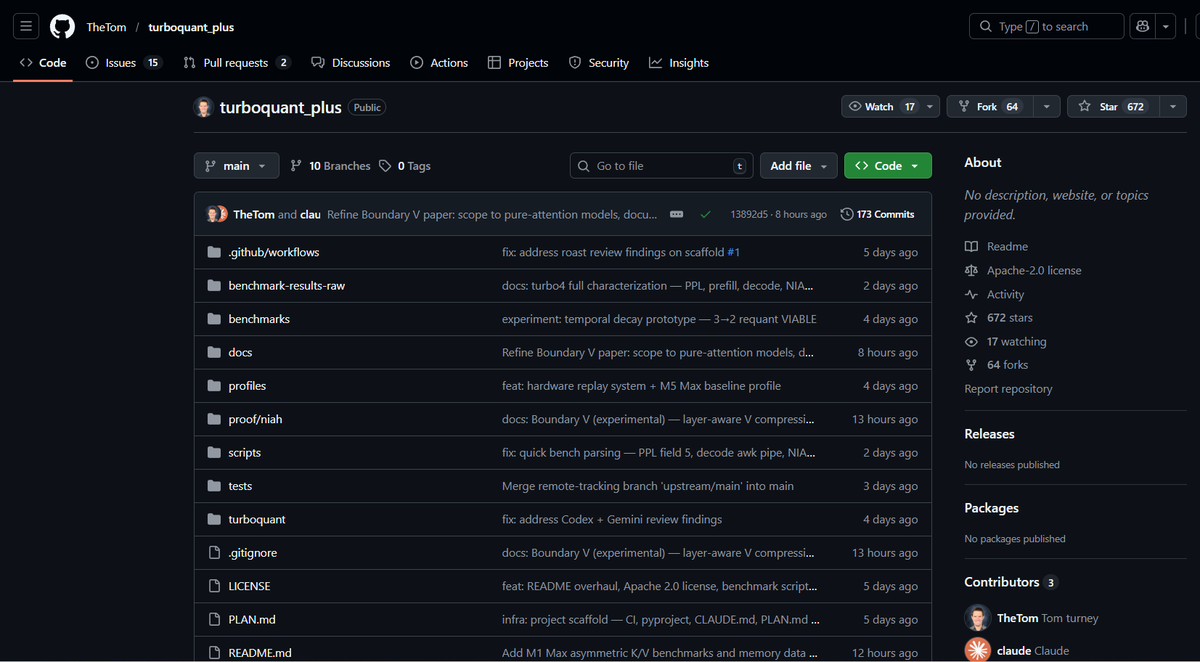Open the benchmarks folder
This screenshot has width=1200, height=662.
(x=259, y=319)
